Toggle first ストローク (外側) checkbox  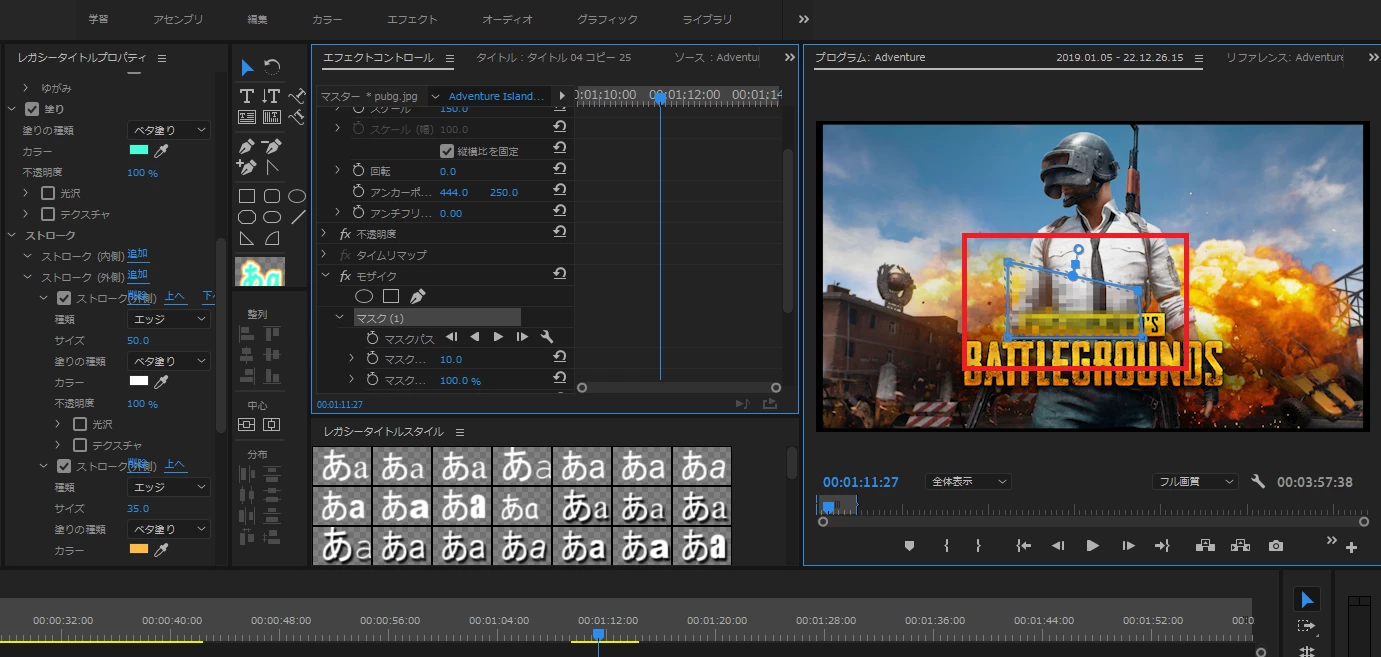tap(64, 298)
